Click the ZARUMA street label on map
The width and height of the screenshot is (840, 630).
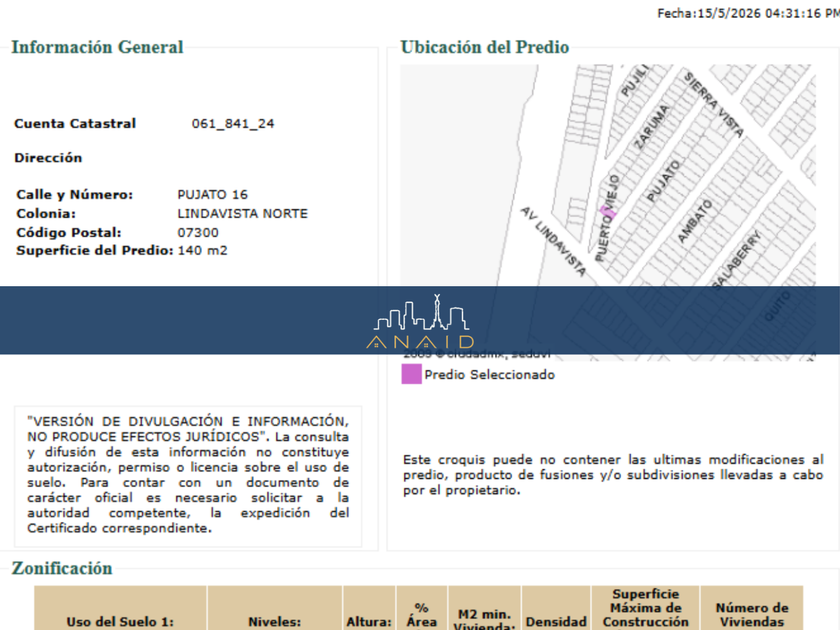651,128
